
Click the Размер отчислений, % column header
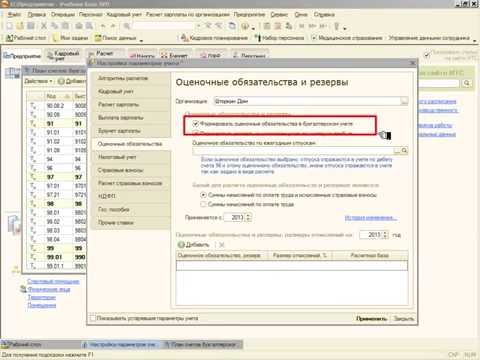tap(300, 255)
